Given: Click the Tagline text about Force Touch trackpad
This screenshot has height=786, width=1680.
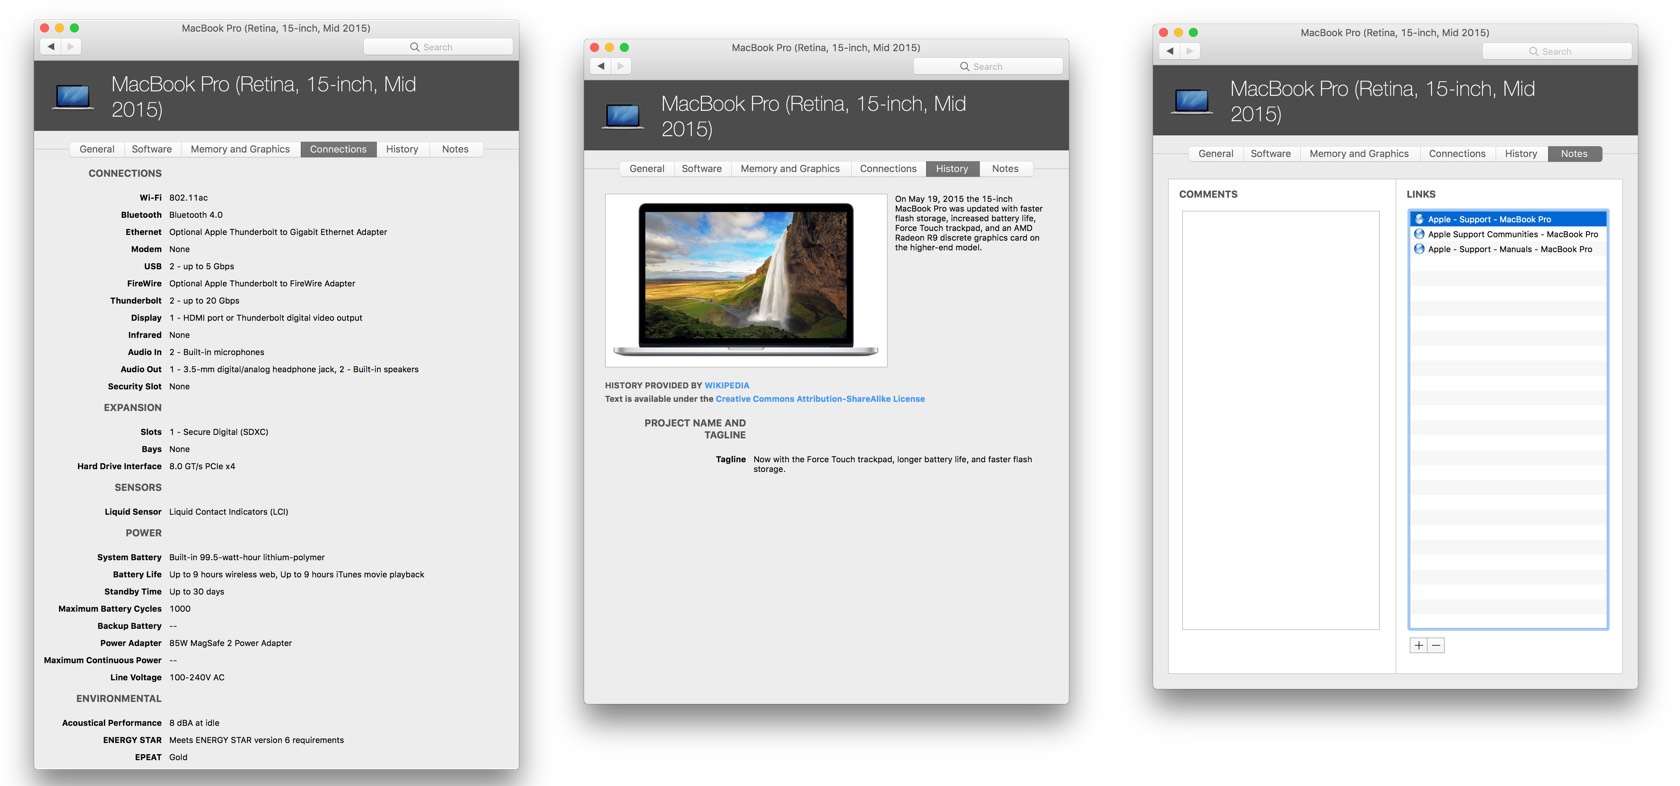Looking at the screenshot, I should coord(893,464).
